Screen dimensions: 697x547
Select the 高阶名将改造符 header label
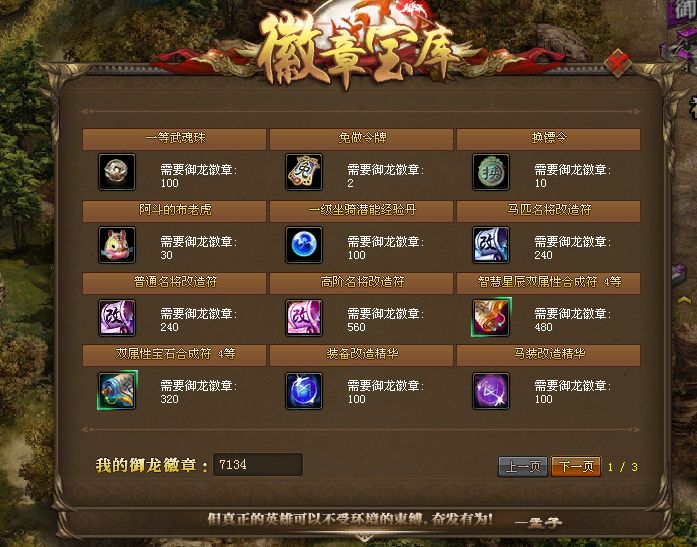361,283
